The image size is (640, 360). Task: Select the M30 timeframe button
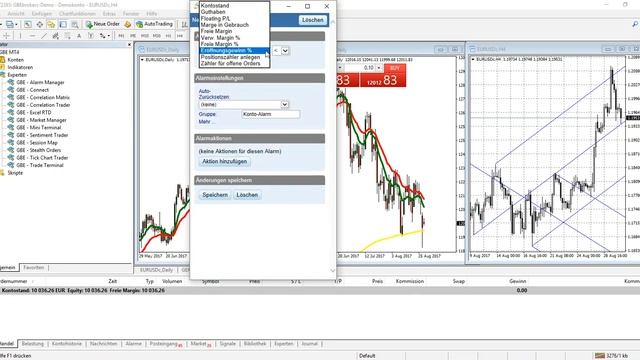point(157,36)
